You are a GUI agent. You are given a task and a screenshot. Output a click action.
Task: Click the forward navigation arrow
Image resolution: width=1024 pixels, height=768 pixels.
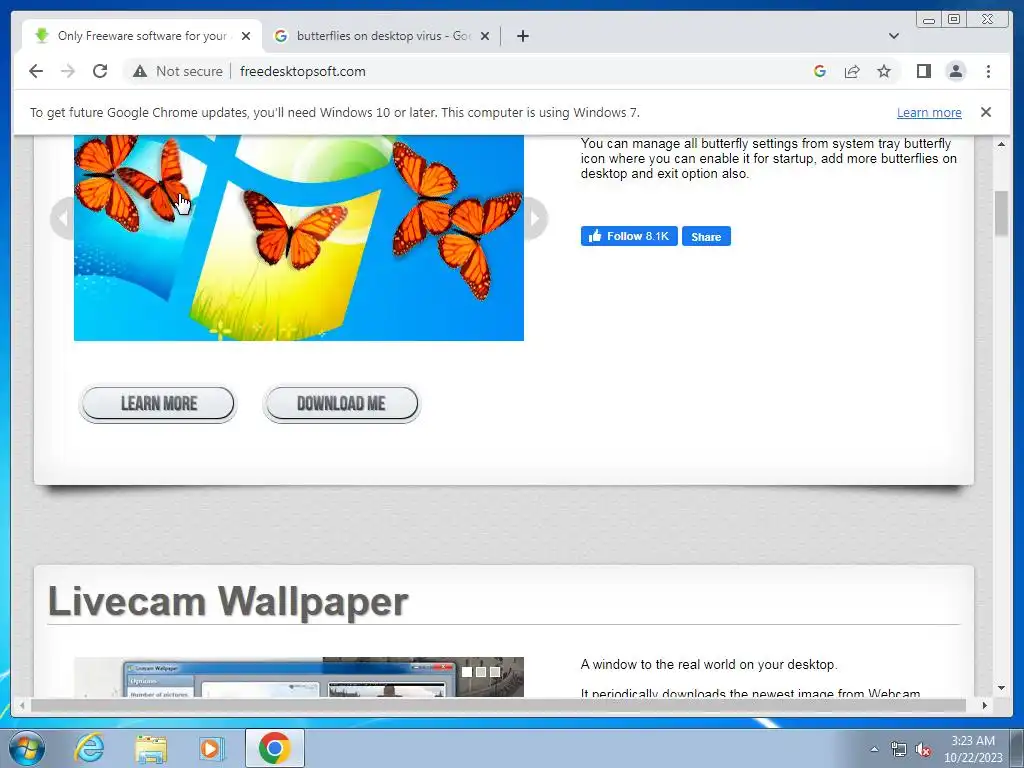[68, 71]
